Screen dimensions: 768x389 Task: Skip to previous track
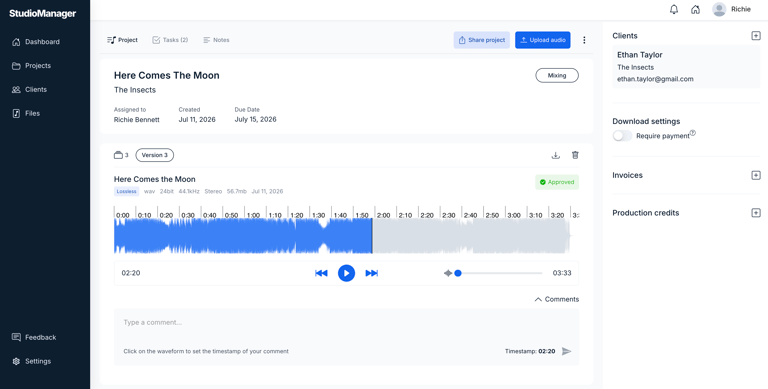321,273
